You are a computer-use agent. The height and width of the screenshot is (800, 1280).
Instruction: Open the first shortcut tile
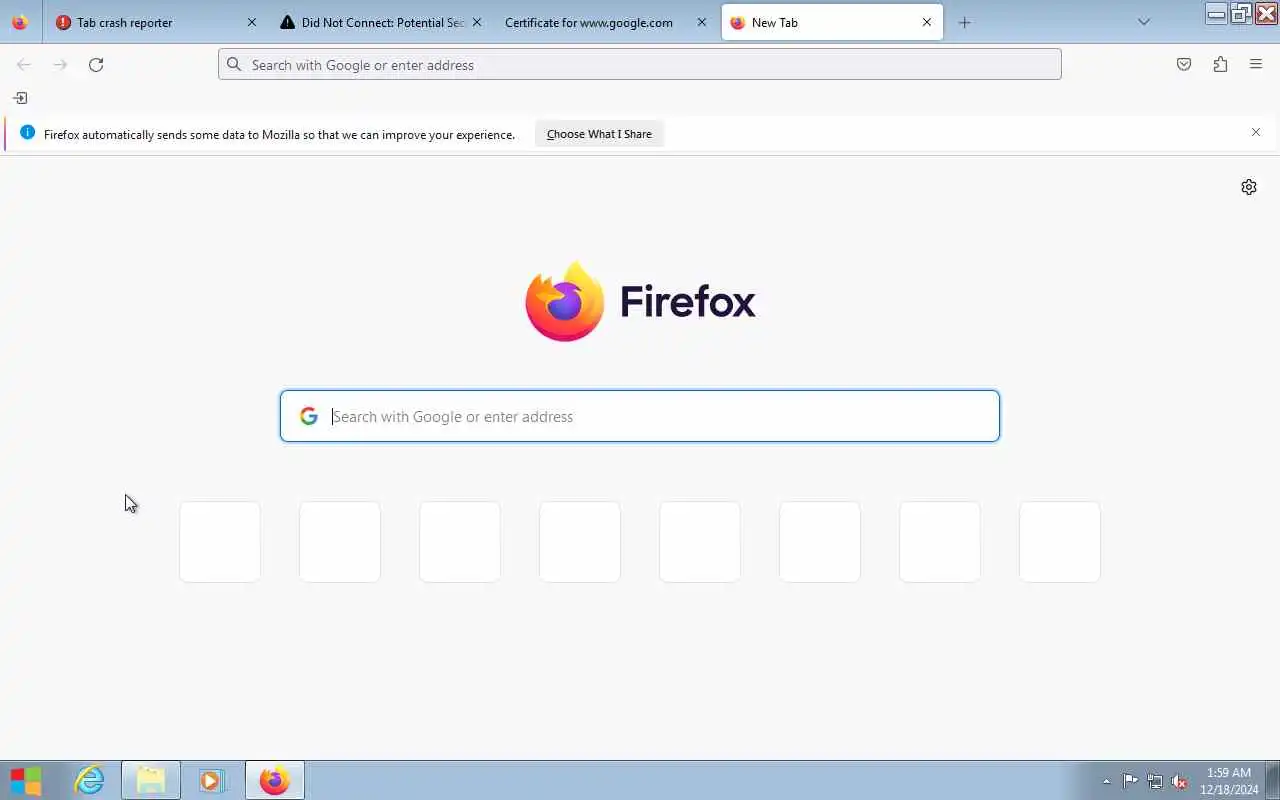coord(220,542)
